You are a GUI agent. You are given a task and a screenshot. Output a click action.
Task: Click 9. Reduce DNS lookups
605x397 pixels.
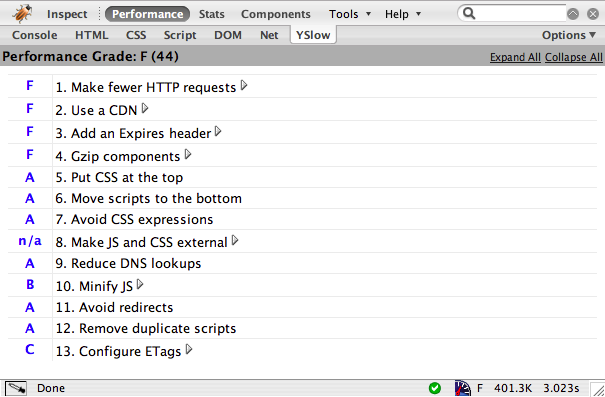128,263
